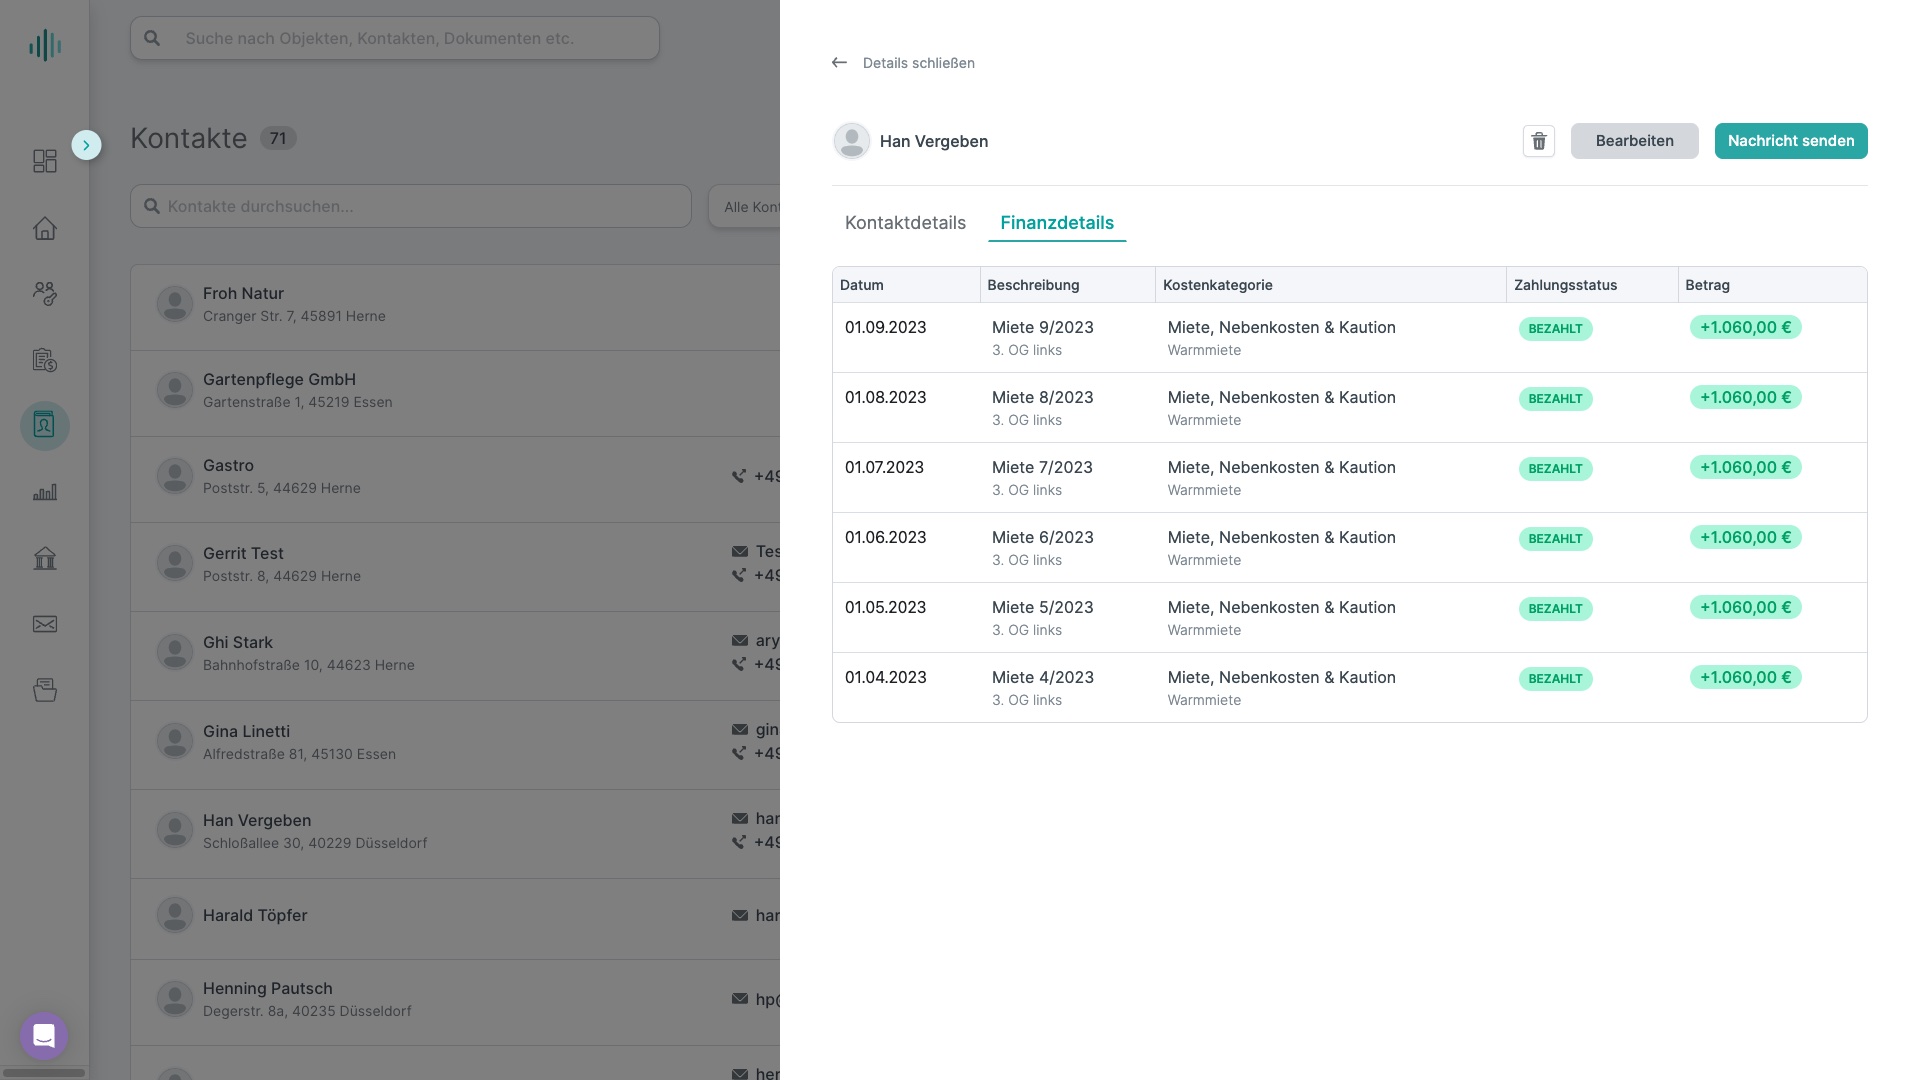
Task: Click Han Vergeben's avatar in detail panel
Action: click(x=852, y=141)
